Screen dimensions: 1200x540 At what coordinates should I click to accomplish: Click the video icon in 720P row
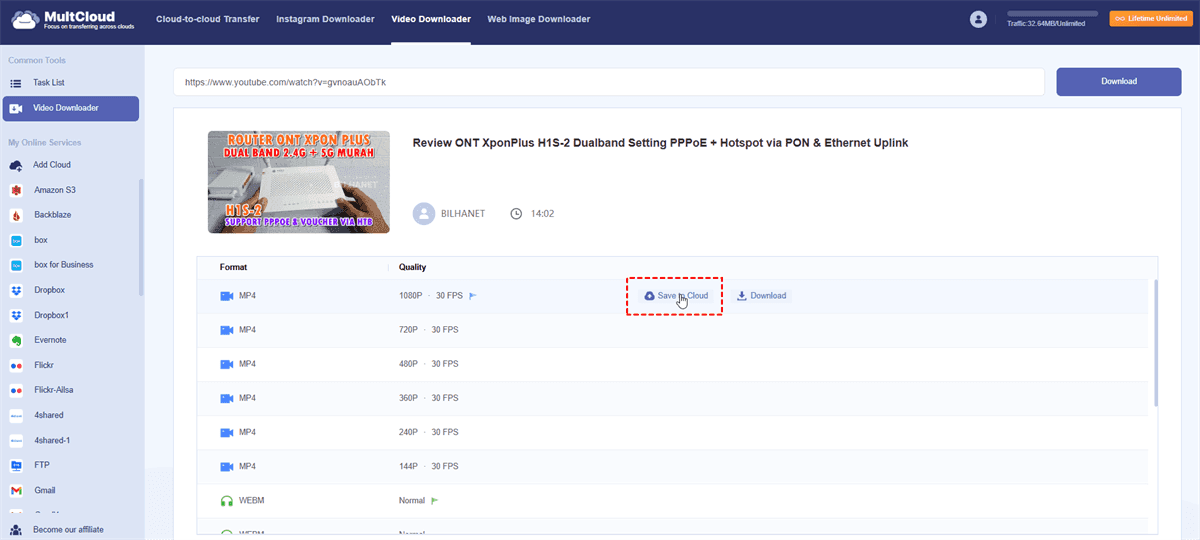[226, 330]
